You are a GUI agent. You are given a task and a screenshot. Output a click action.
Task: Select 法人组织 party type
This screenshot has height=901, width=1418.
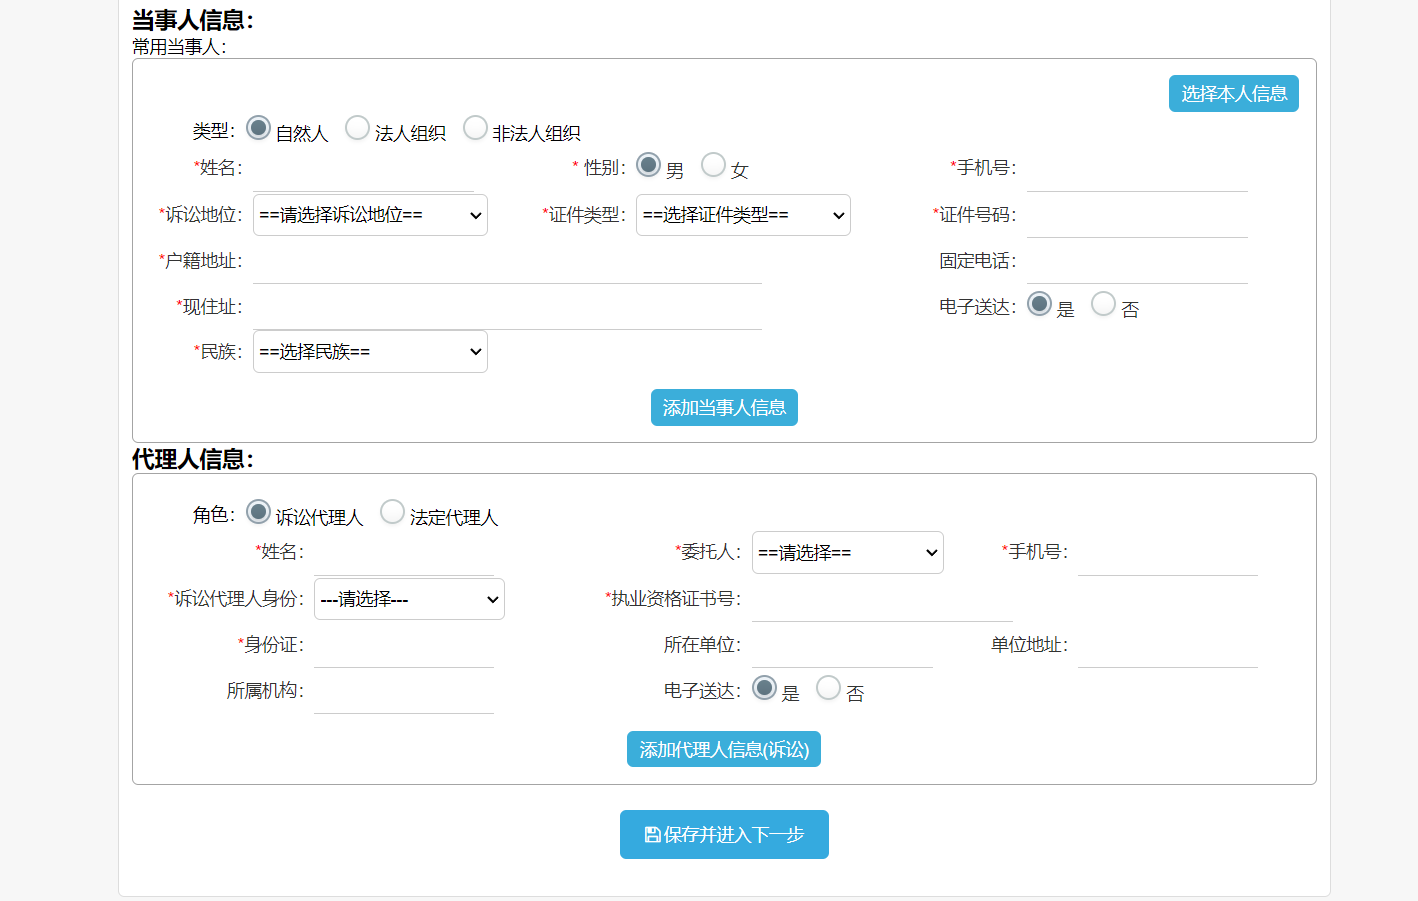[x=357, y=128]
